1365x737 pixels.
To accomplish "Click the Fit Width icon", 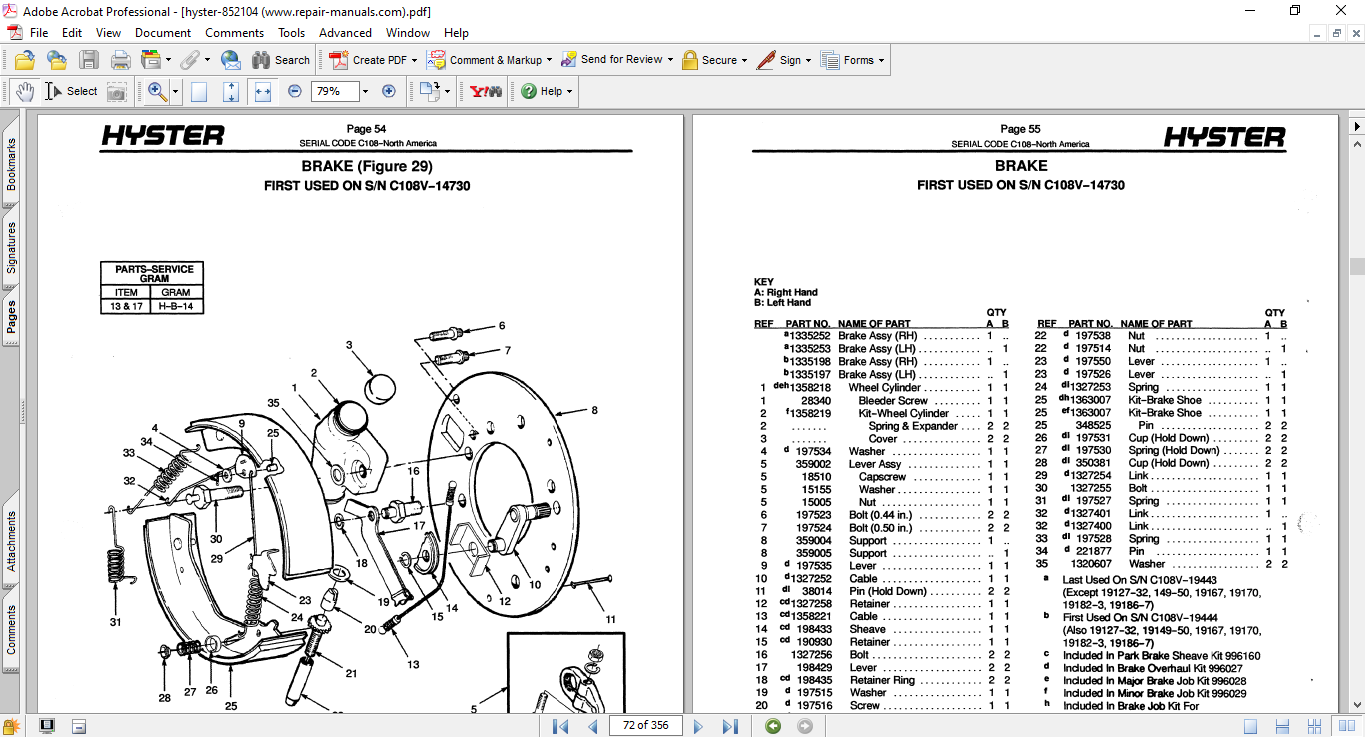I will click(x=263, y=91).
